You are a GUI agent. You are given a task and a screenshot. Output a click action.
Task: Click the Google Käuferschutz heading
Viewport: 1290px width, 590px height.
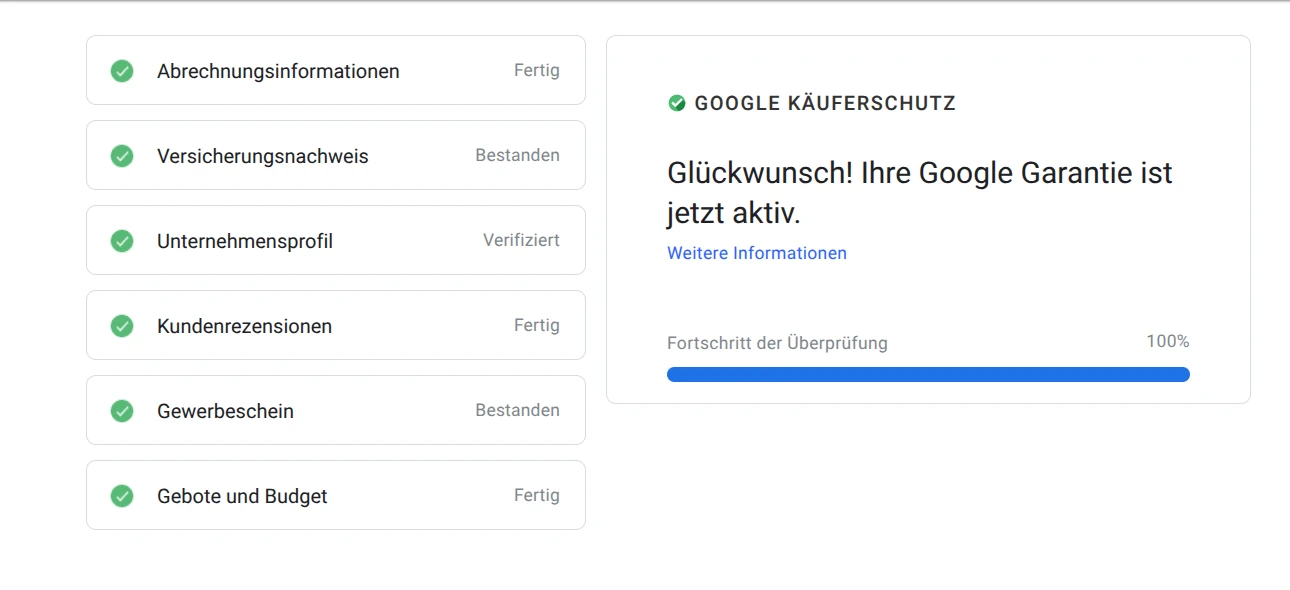point(825,103)
